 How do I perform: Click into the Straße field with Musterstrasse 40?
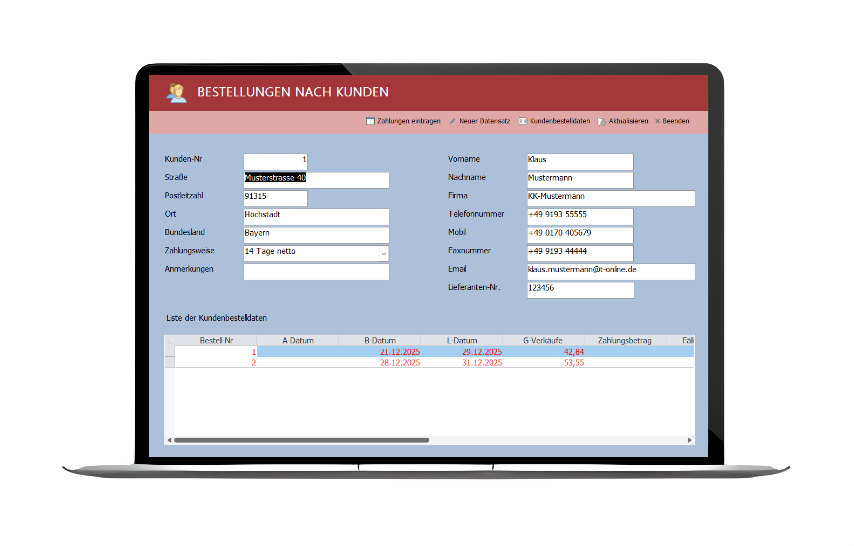point(316,180)
